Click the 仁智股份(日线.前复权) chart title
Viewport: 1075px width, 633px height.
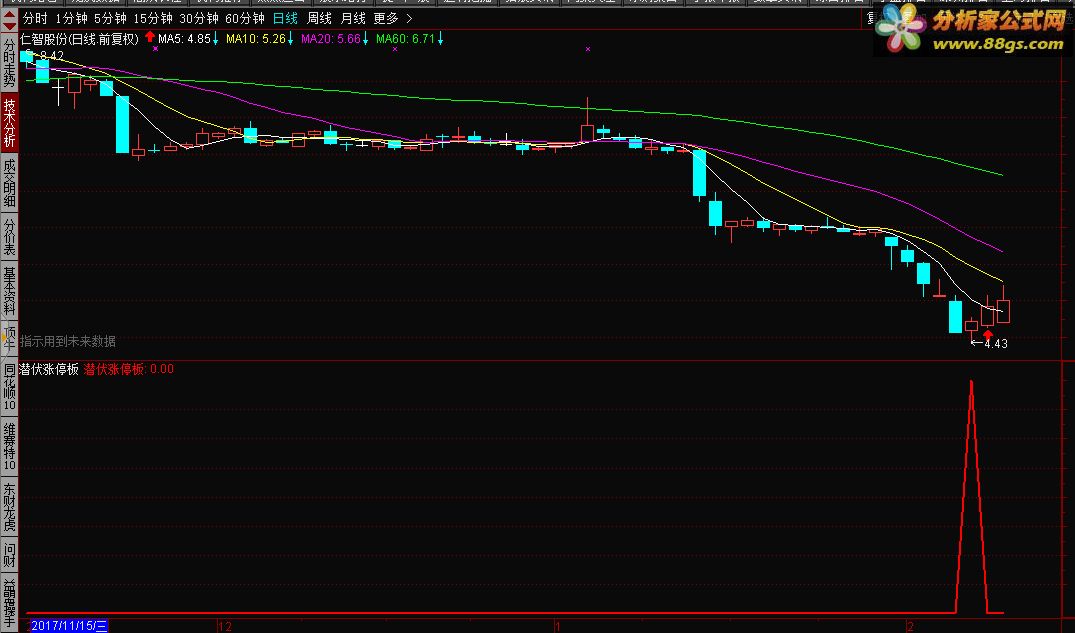[x=80, y=39]
